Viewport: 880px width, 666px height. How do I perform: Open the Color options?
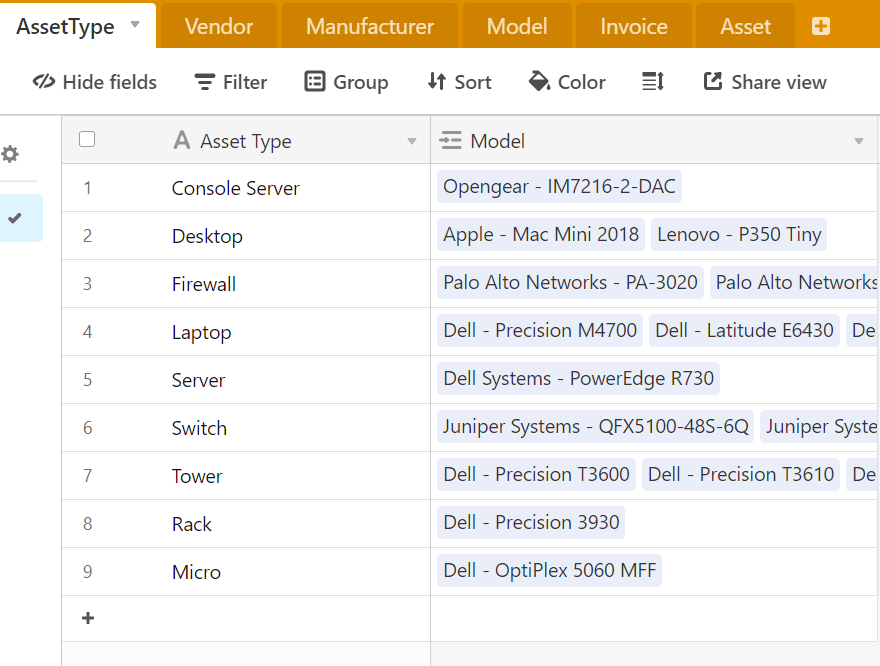(567, 82)
